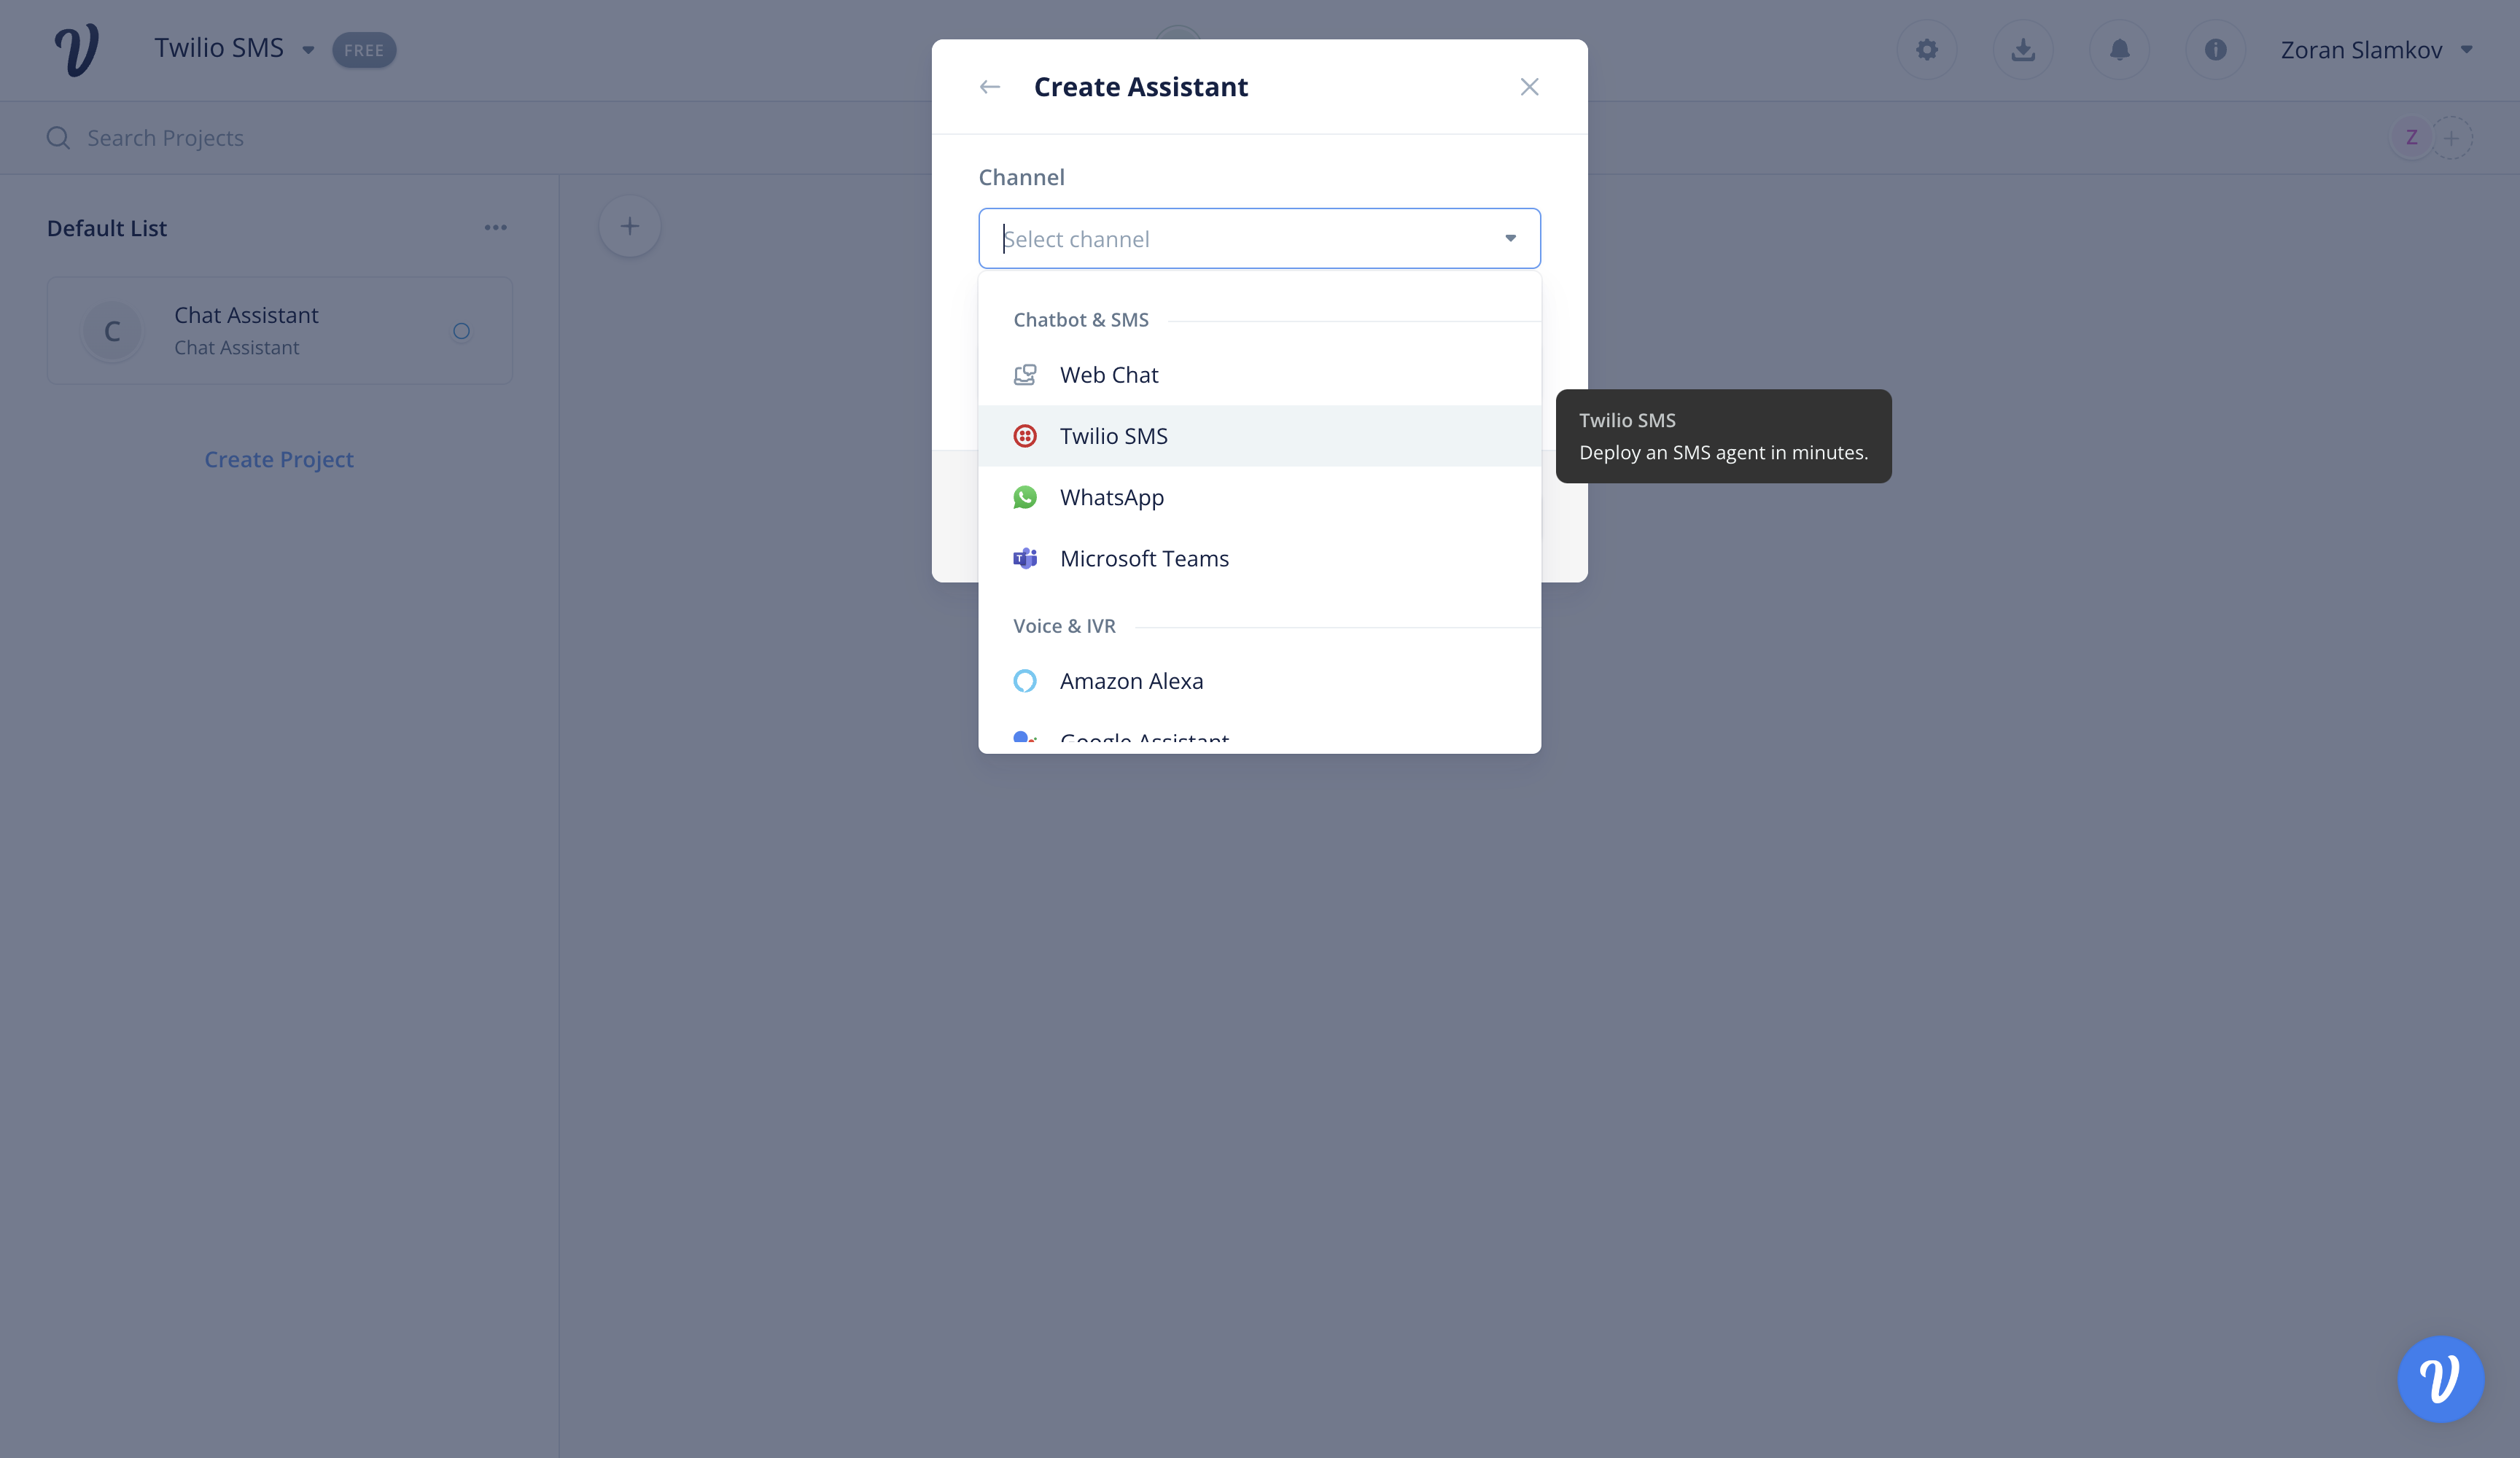The image size is (2520, 1458).
Task: Select Amazon Alexa voice channel
Action: pos(1130,681)
